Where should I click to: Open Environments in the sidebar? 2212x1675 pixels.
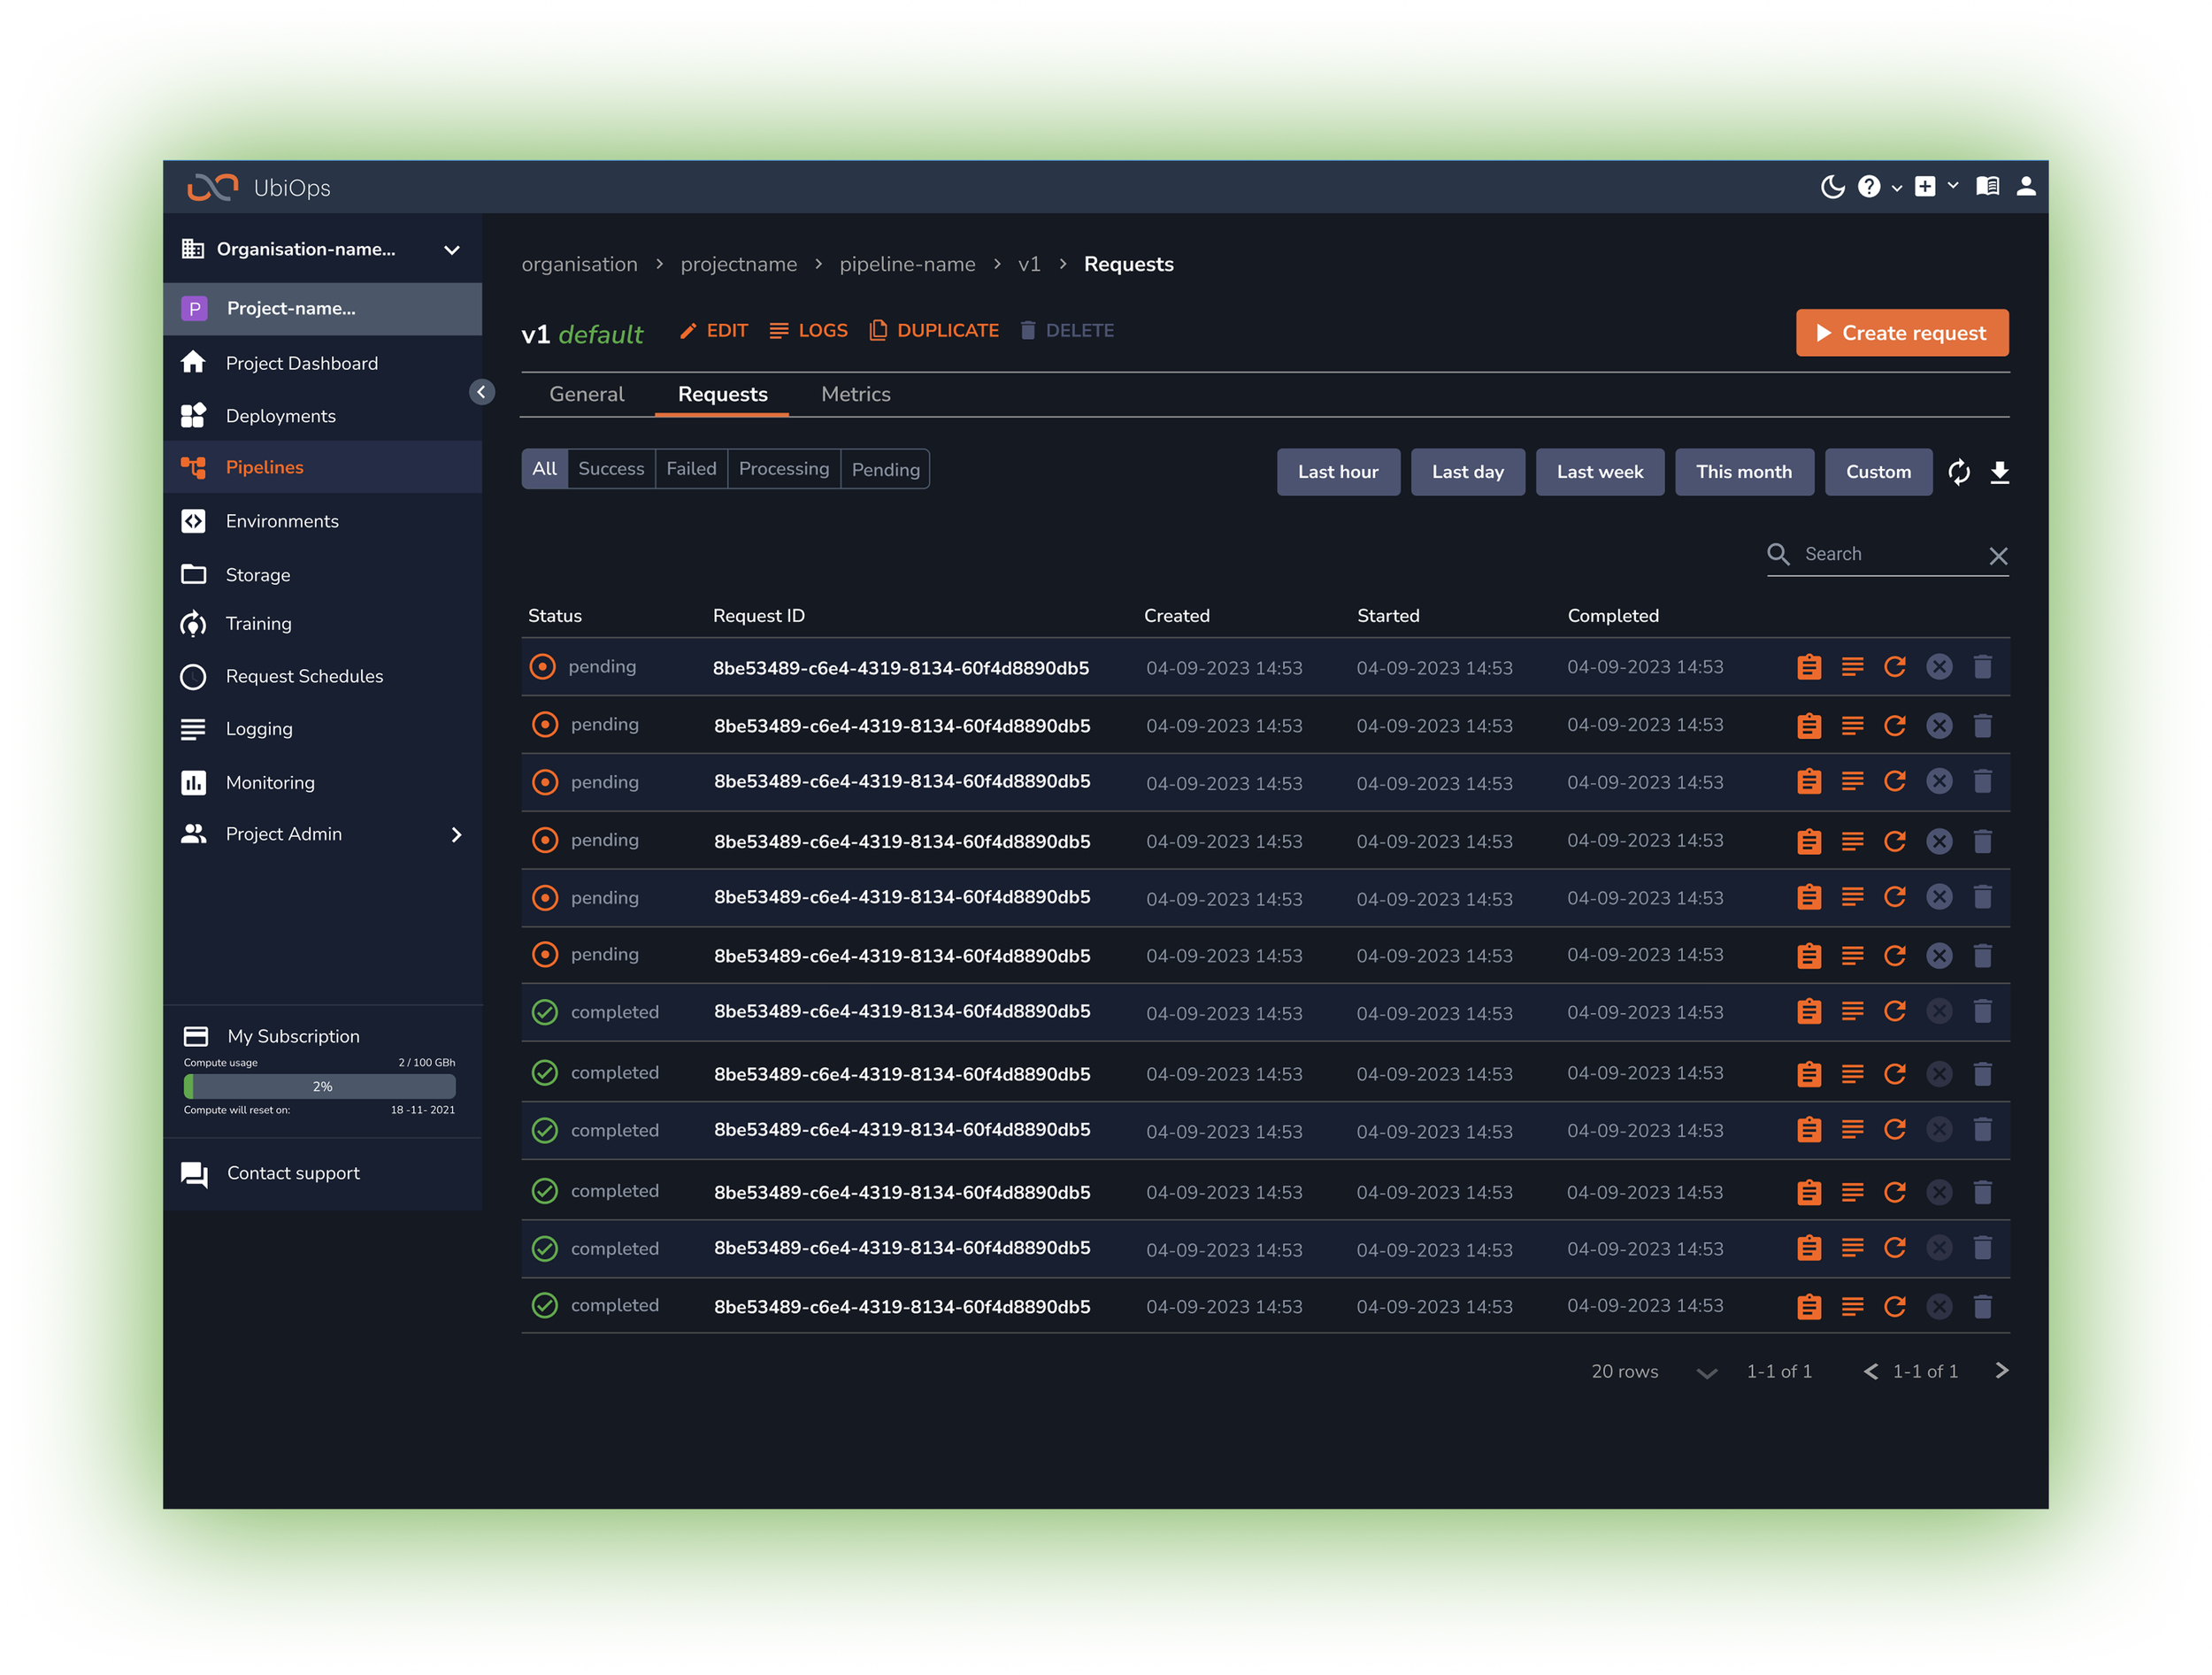click(282, 521)
